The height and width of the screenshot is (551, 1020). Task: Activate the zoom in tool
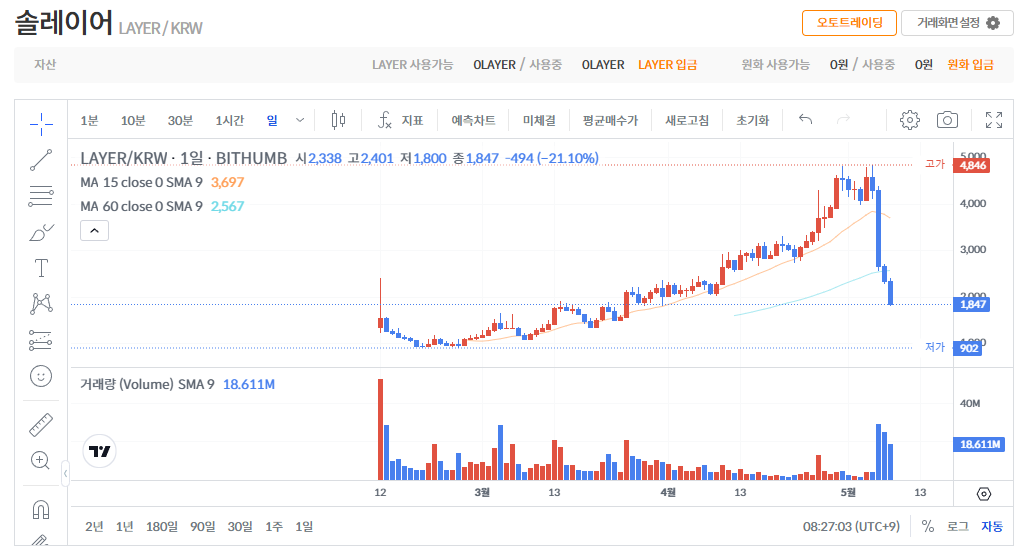[x=41, y=461]
